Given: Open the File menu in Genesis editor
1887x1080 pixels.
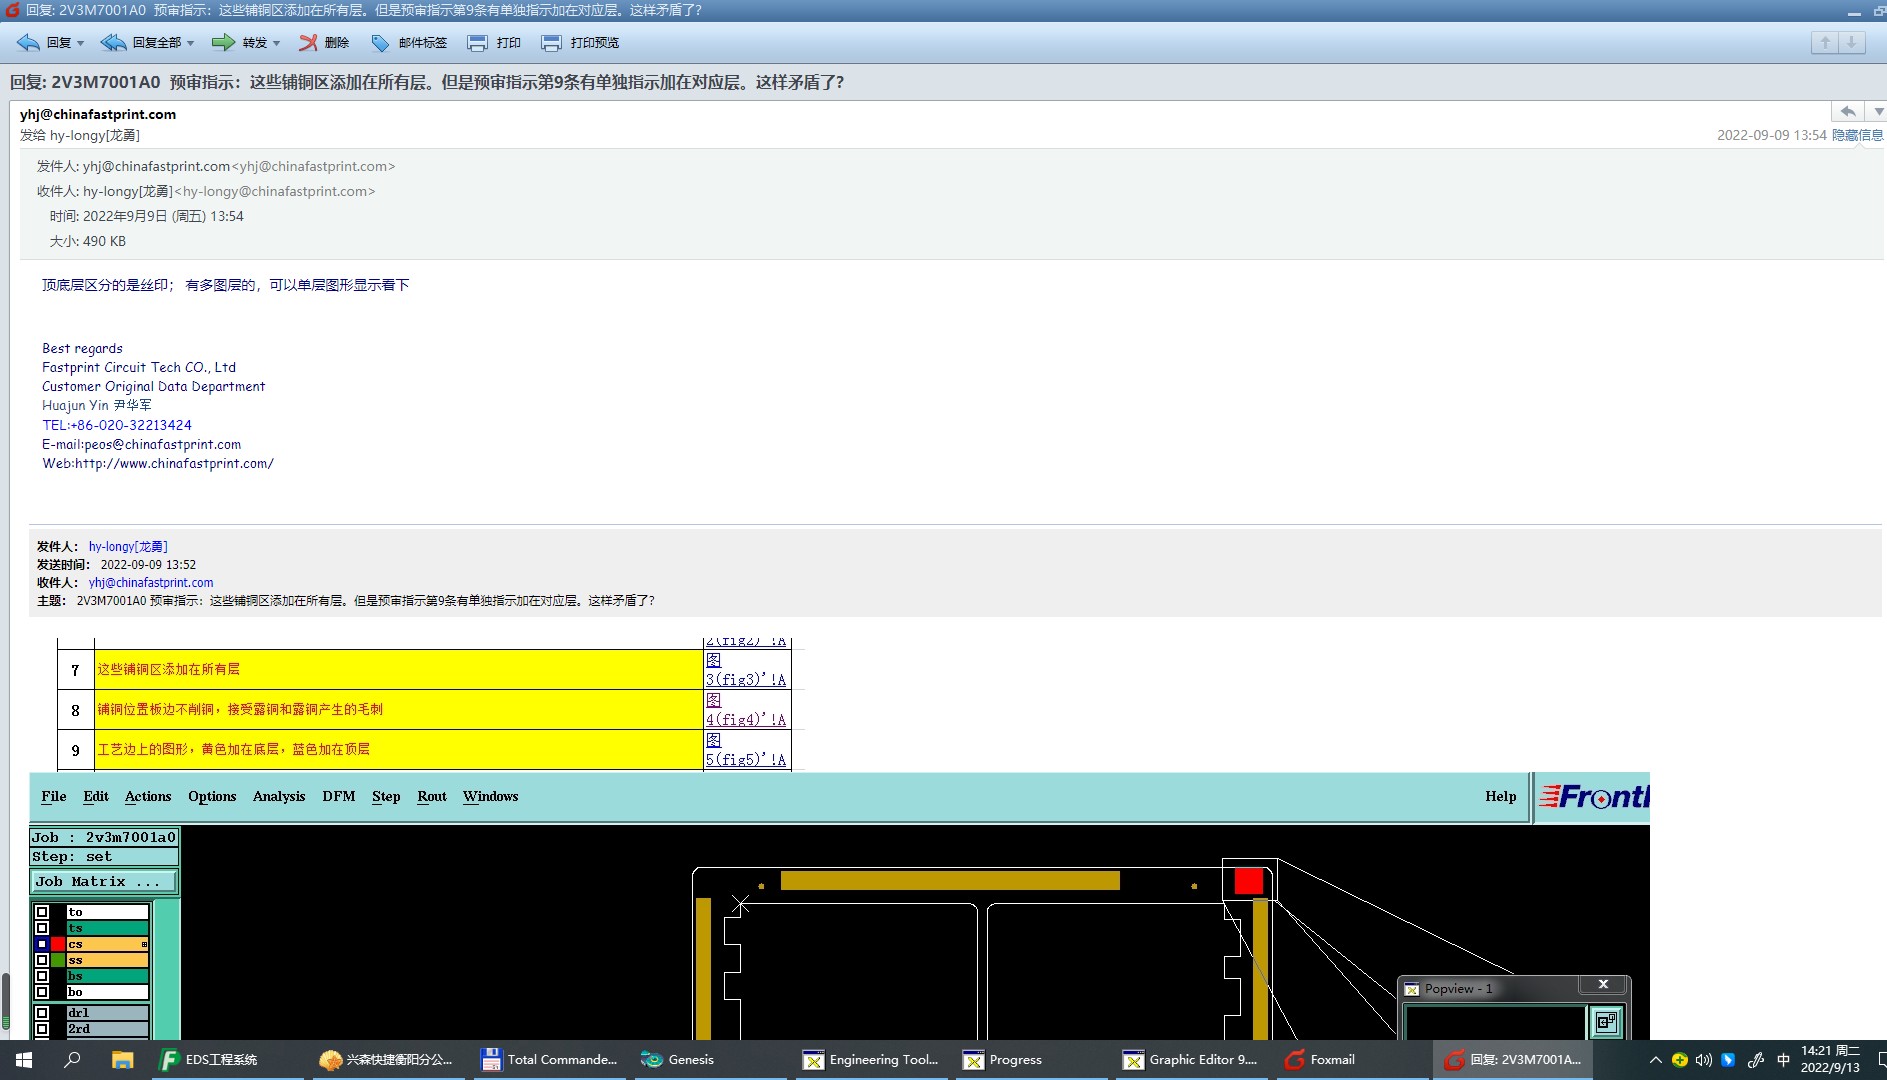Looking at the screenshot, I should (54, 796).
